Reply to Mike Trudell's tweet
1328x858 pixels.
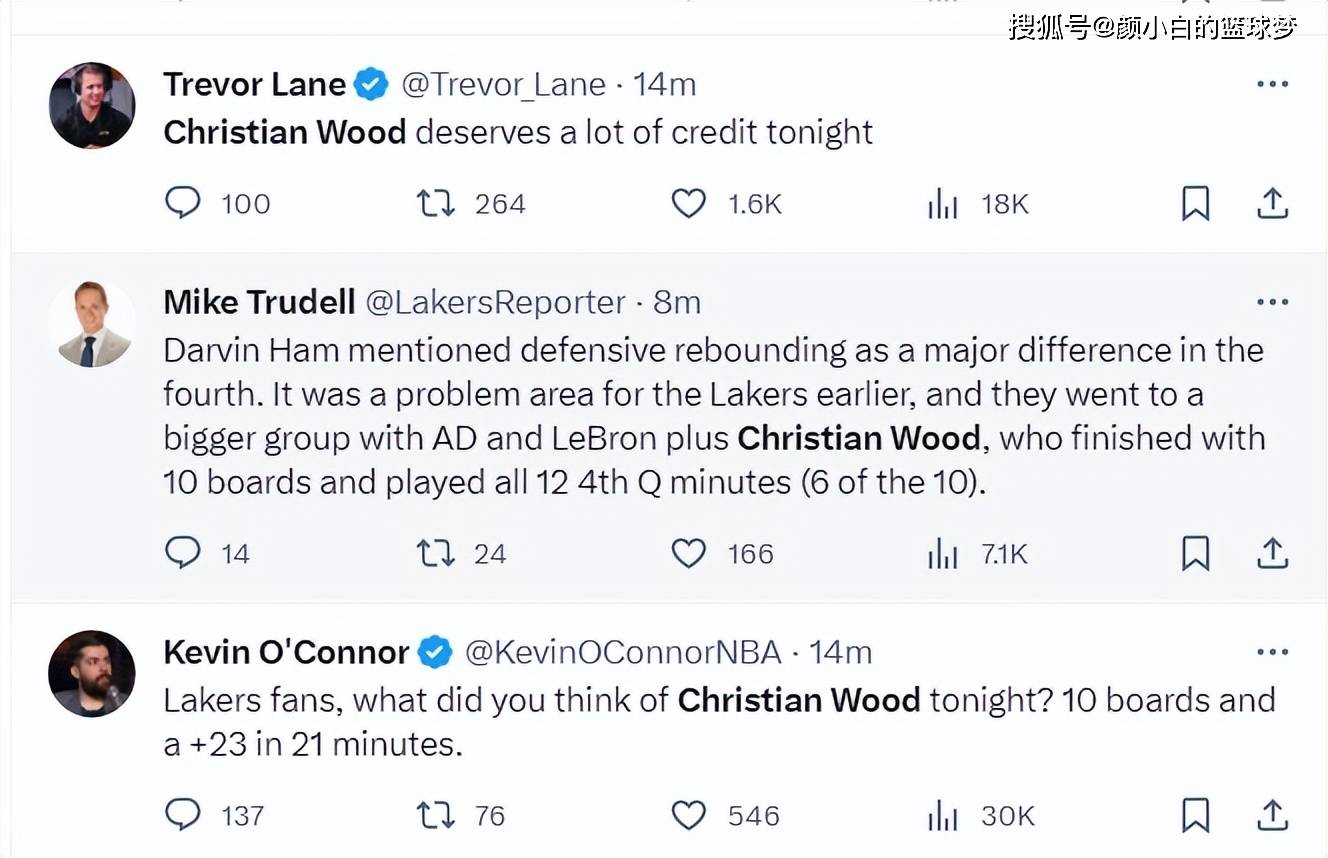(x=183, y=553)
